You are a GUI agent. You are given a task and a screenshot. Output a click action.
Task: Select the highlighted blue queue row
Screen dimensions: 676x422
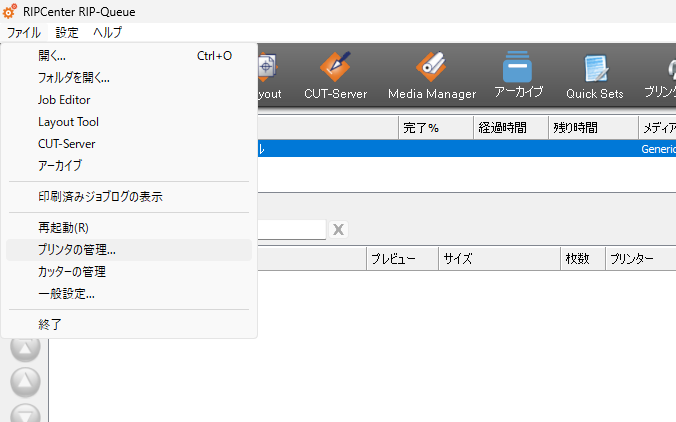(x=467, y=149)
